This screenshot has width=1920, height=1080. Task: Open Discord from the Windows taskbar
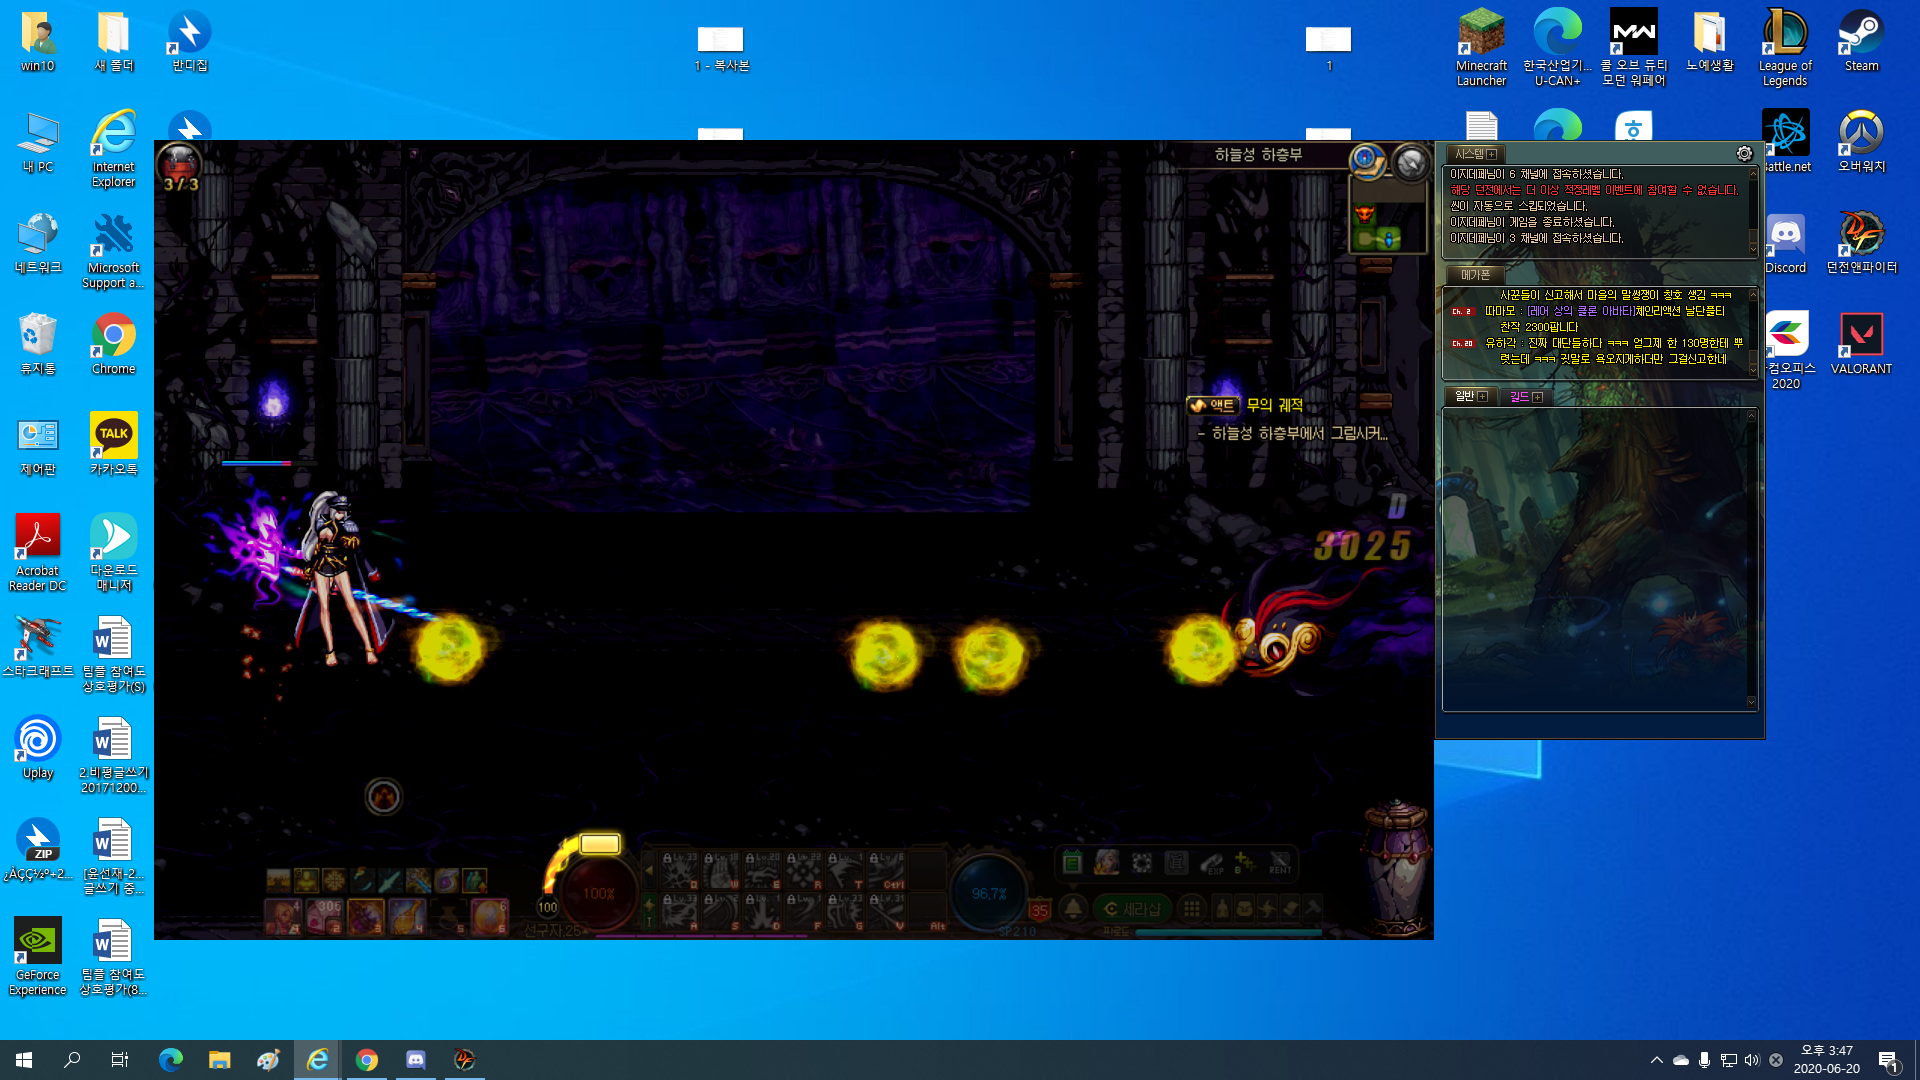click(x=416, y=1060)
